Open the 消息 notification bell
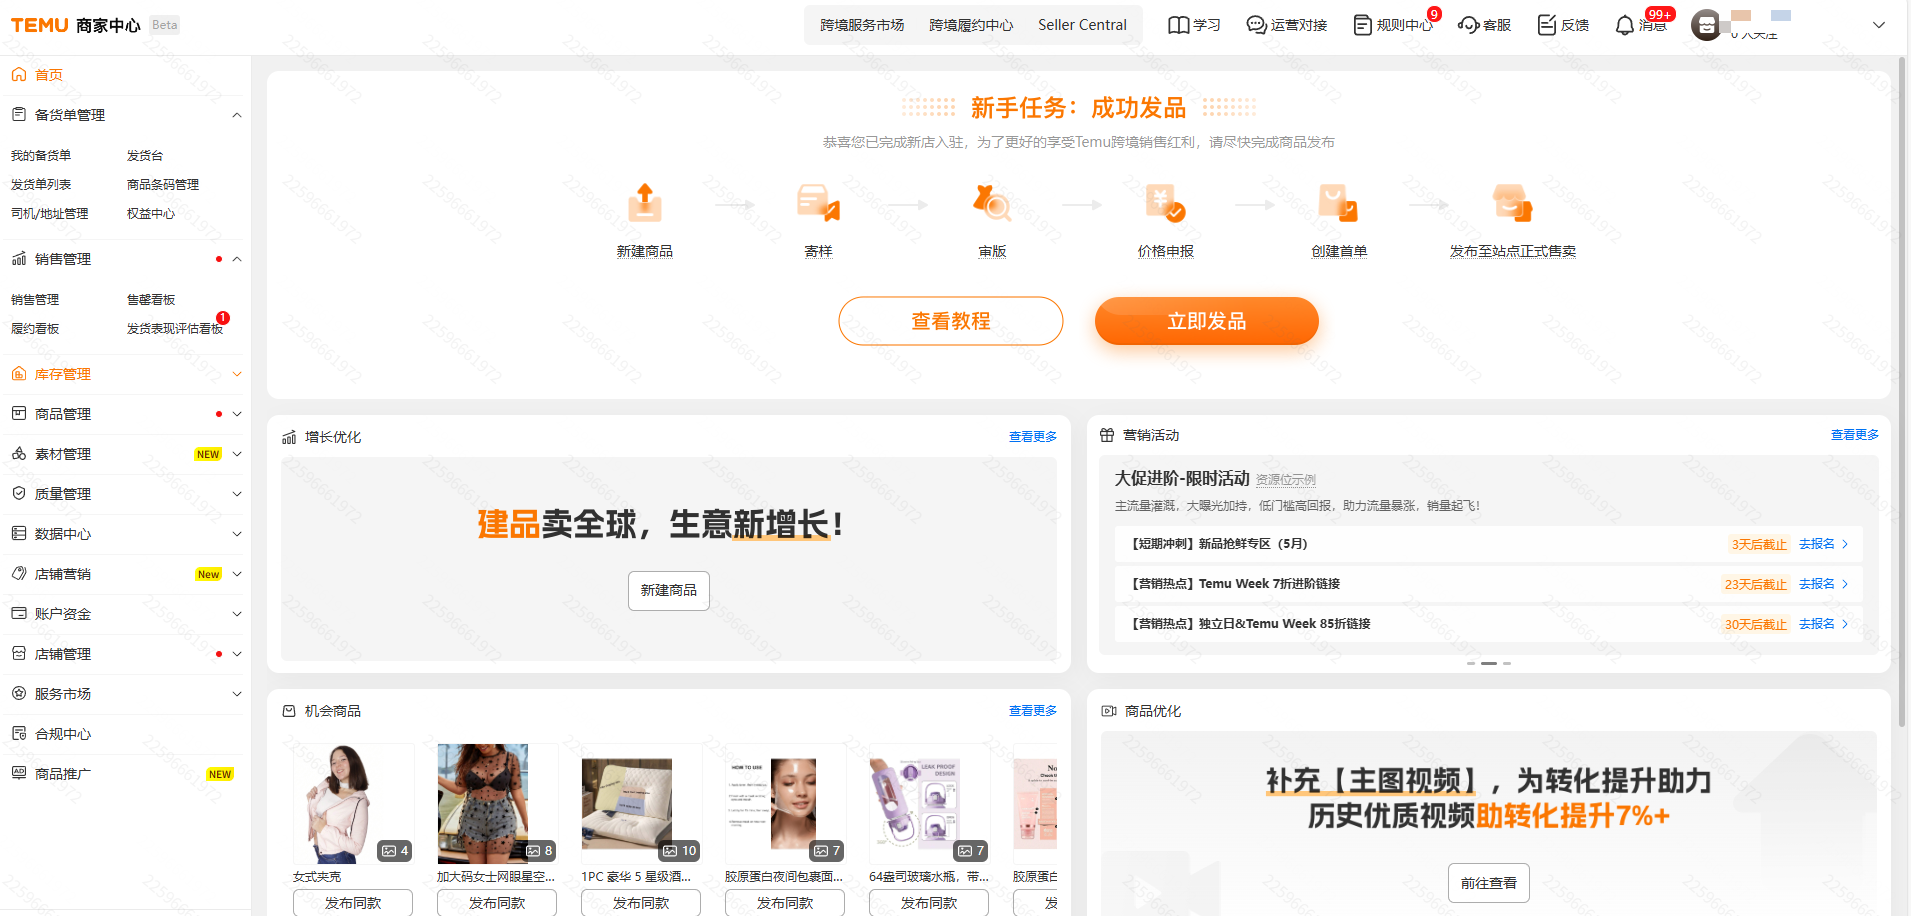Image resolution: width=1911 pixels, height=916 pixels. [1625, 25]
